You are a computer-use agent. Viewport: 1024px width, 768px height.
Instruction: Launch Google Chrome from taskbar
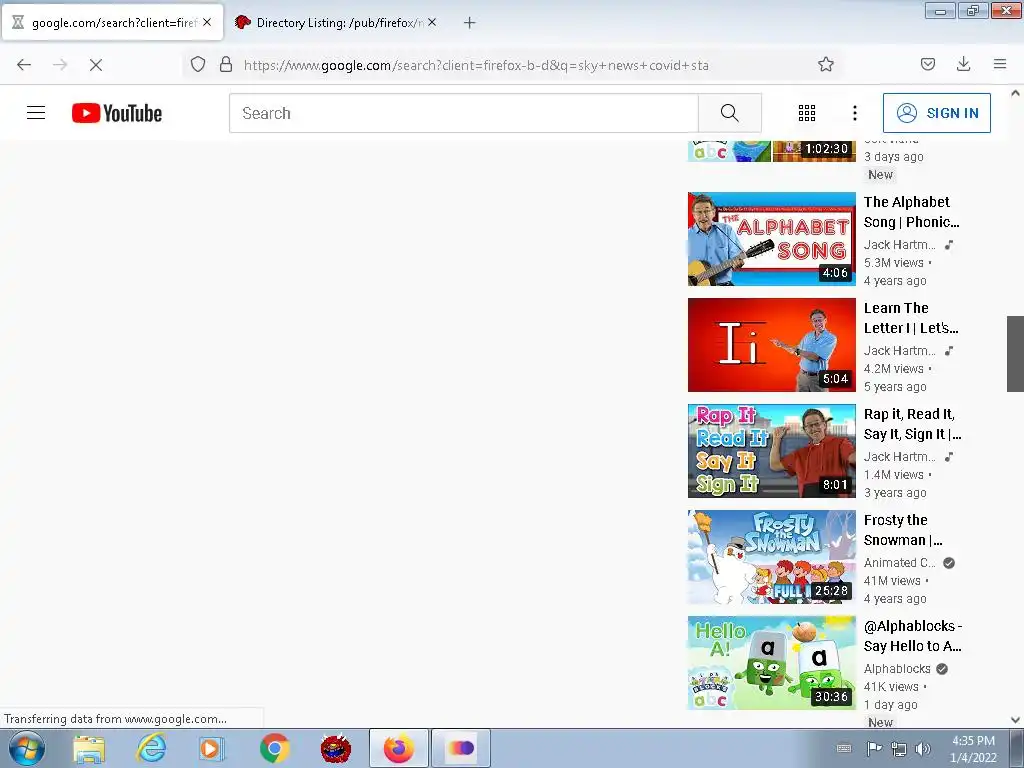[x=274, y=748]
